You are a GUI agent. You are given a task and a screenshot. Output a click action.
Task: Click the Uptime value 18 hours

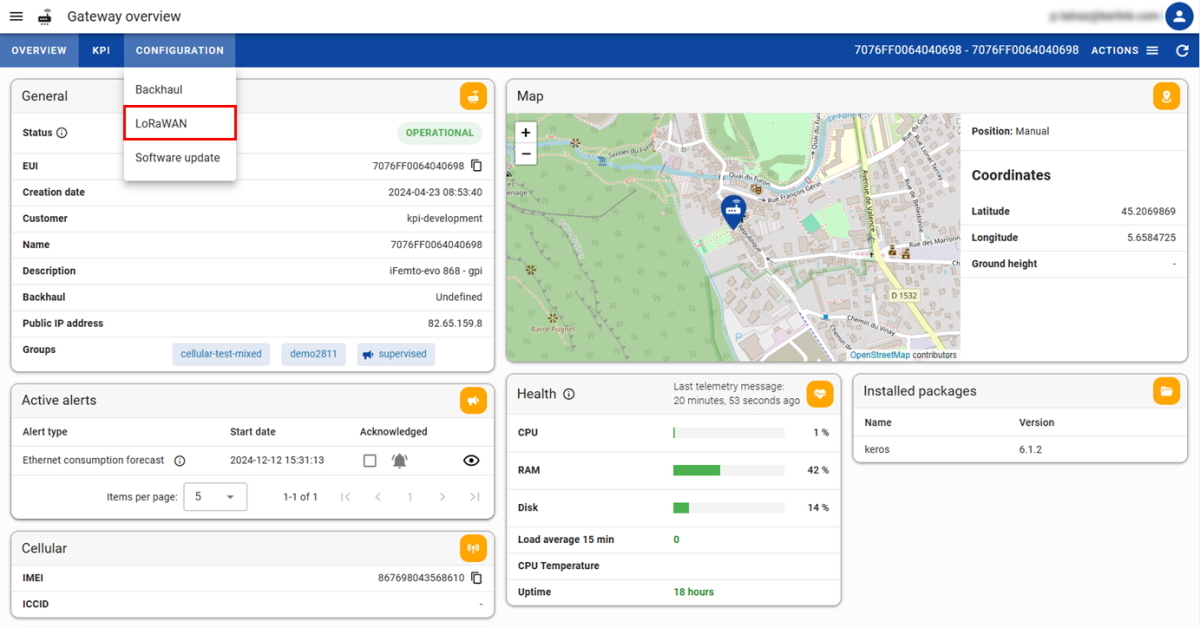(694, 592)
